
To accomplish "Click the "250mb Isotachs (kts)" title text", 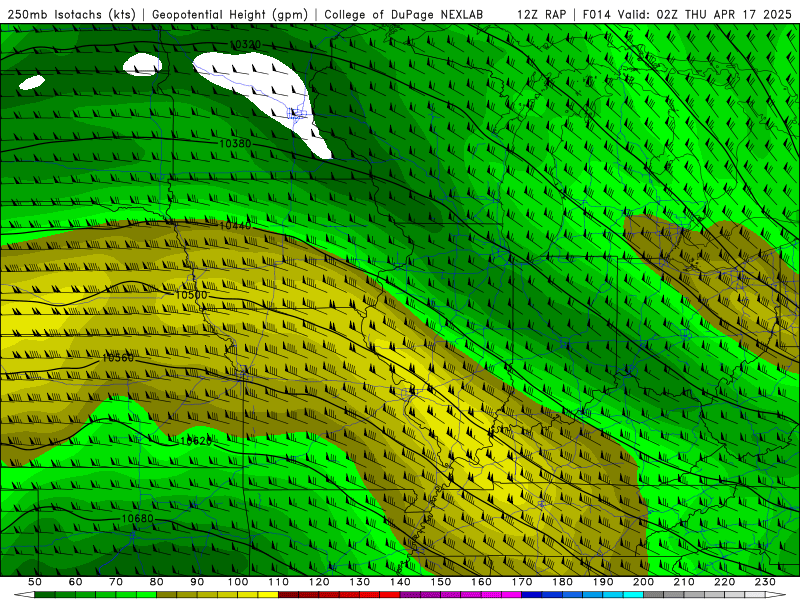I will coord(72,15).
